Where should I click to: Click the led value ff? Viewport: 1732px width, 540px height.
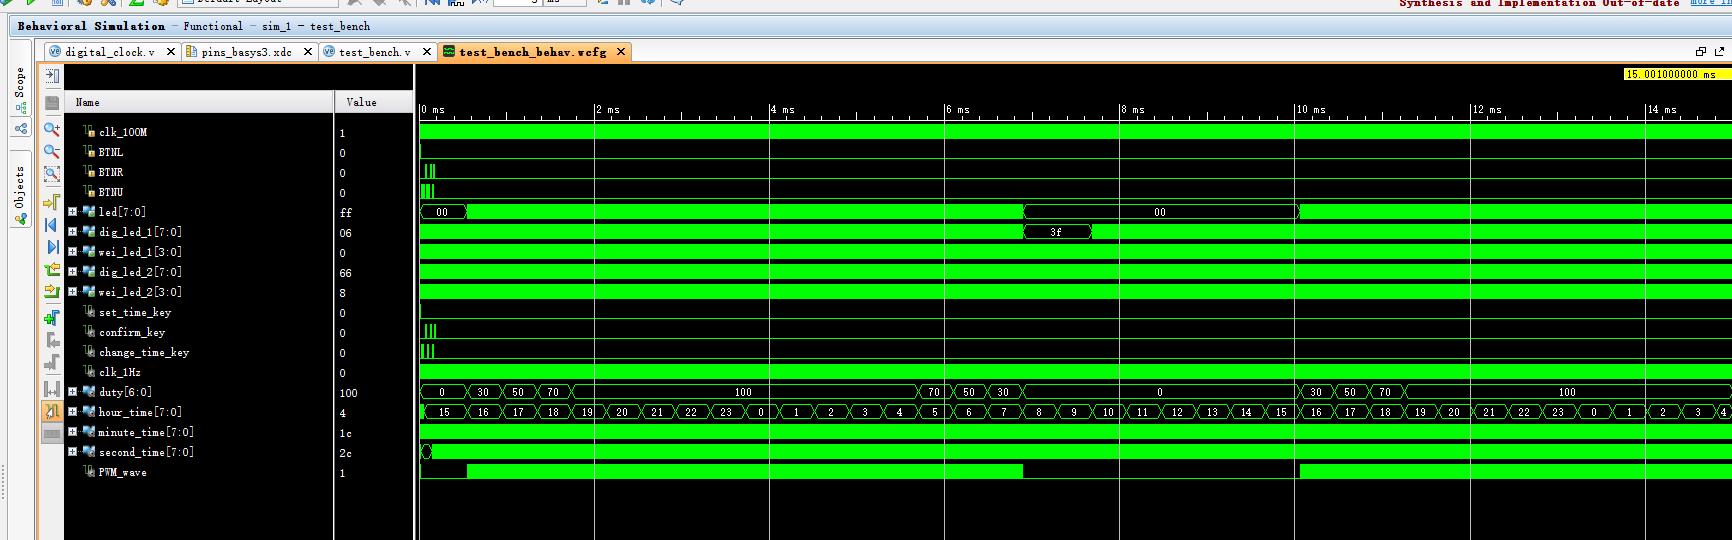pos(346,213)
